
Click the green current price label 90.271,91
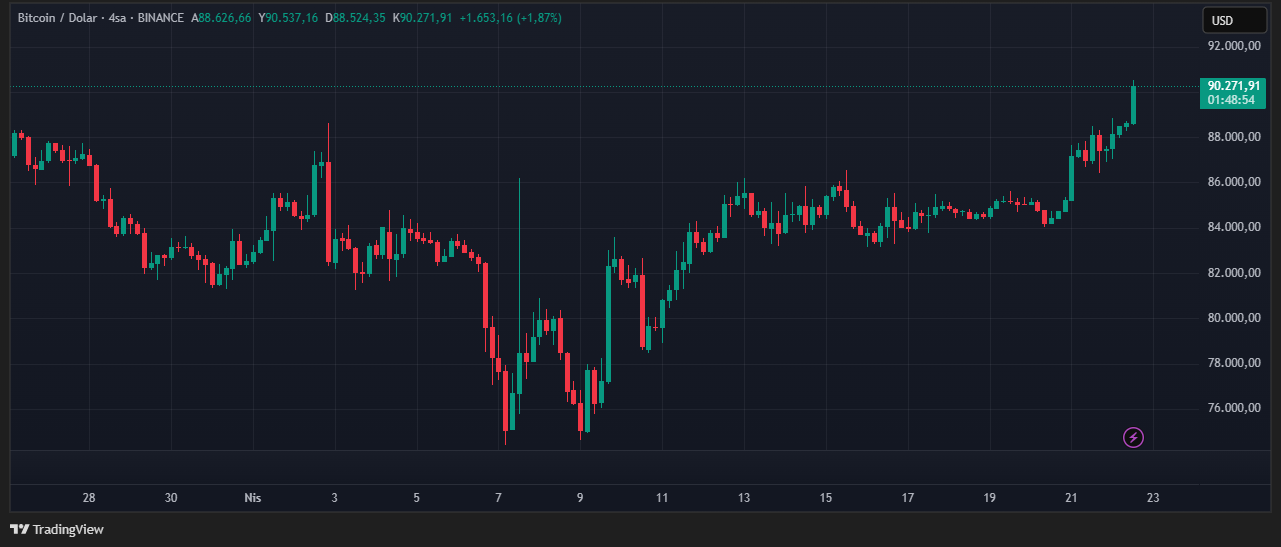(x=1233, y=86)
